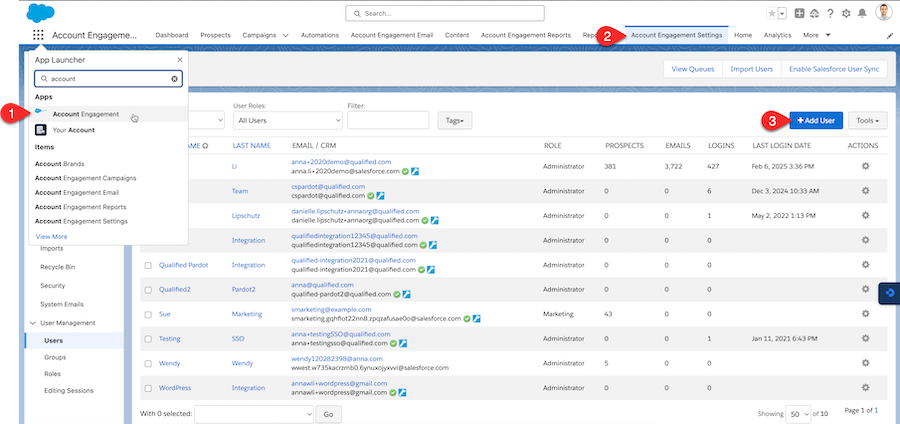Switch to the Prospects tab
900x424 pixels.
(215, 35)
